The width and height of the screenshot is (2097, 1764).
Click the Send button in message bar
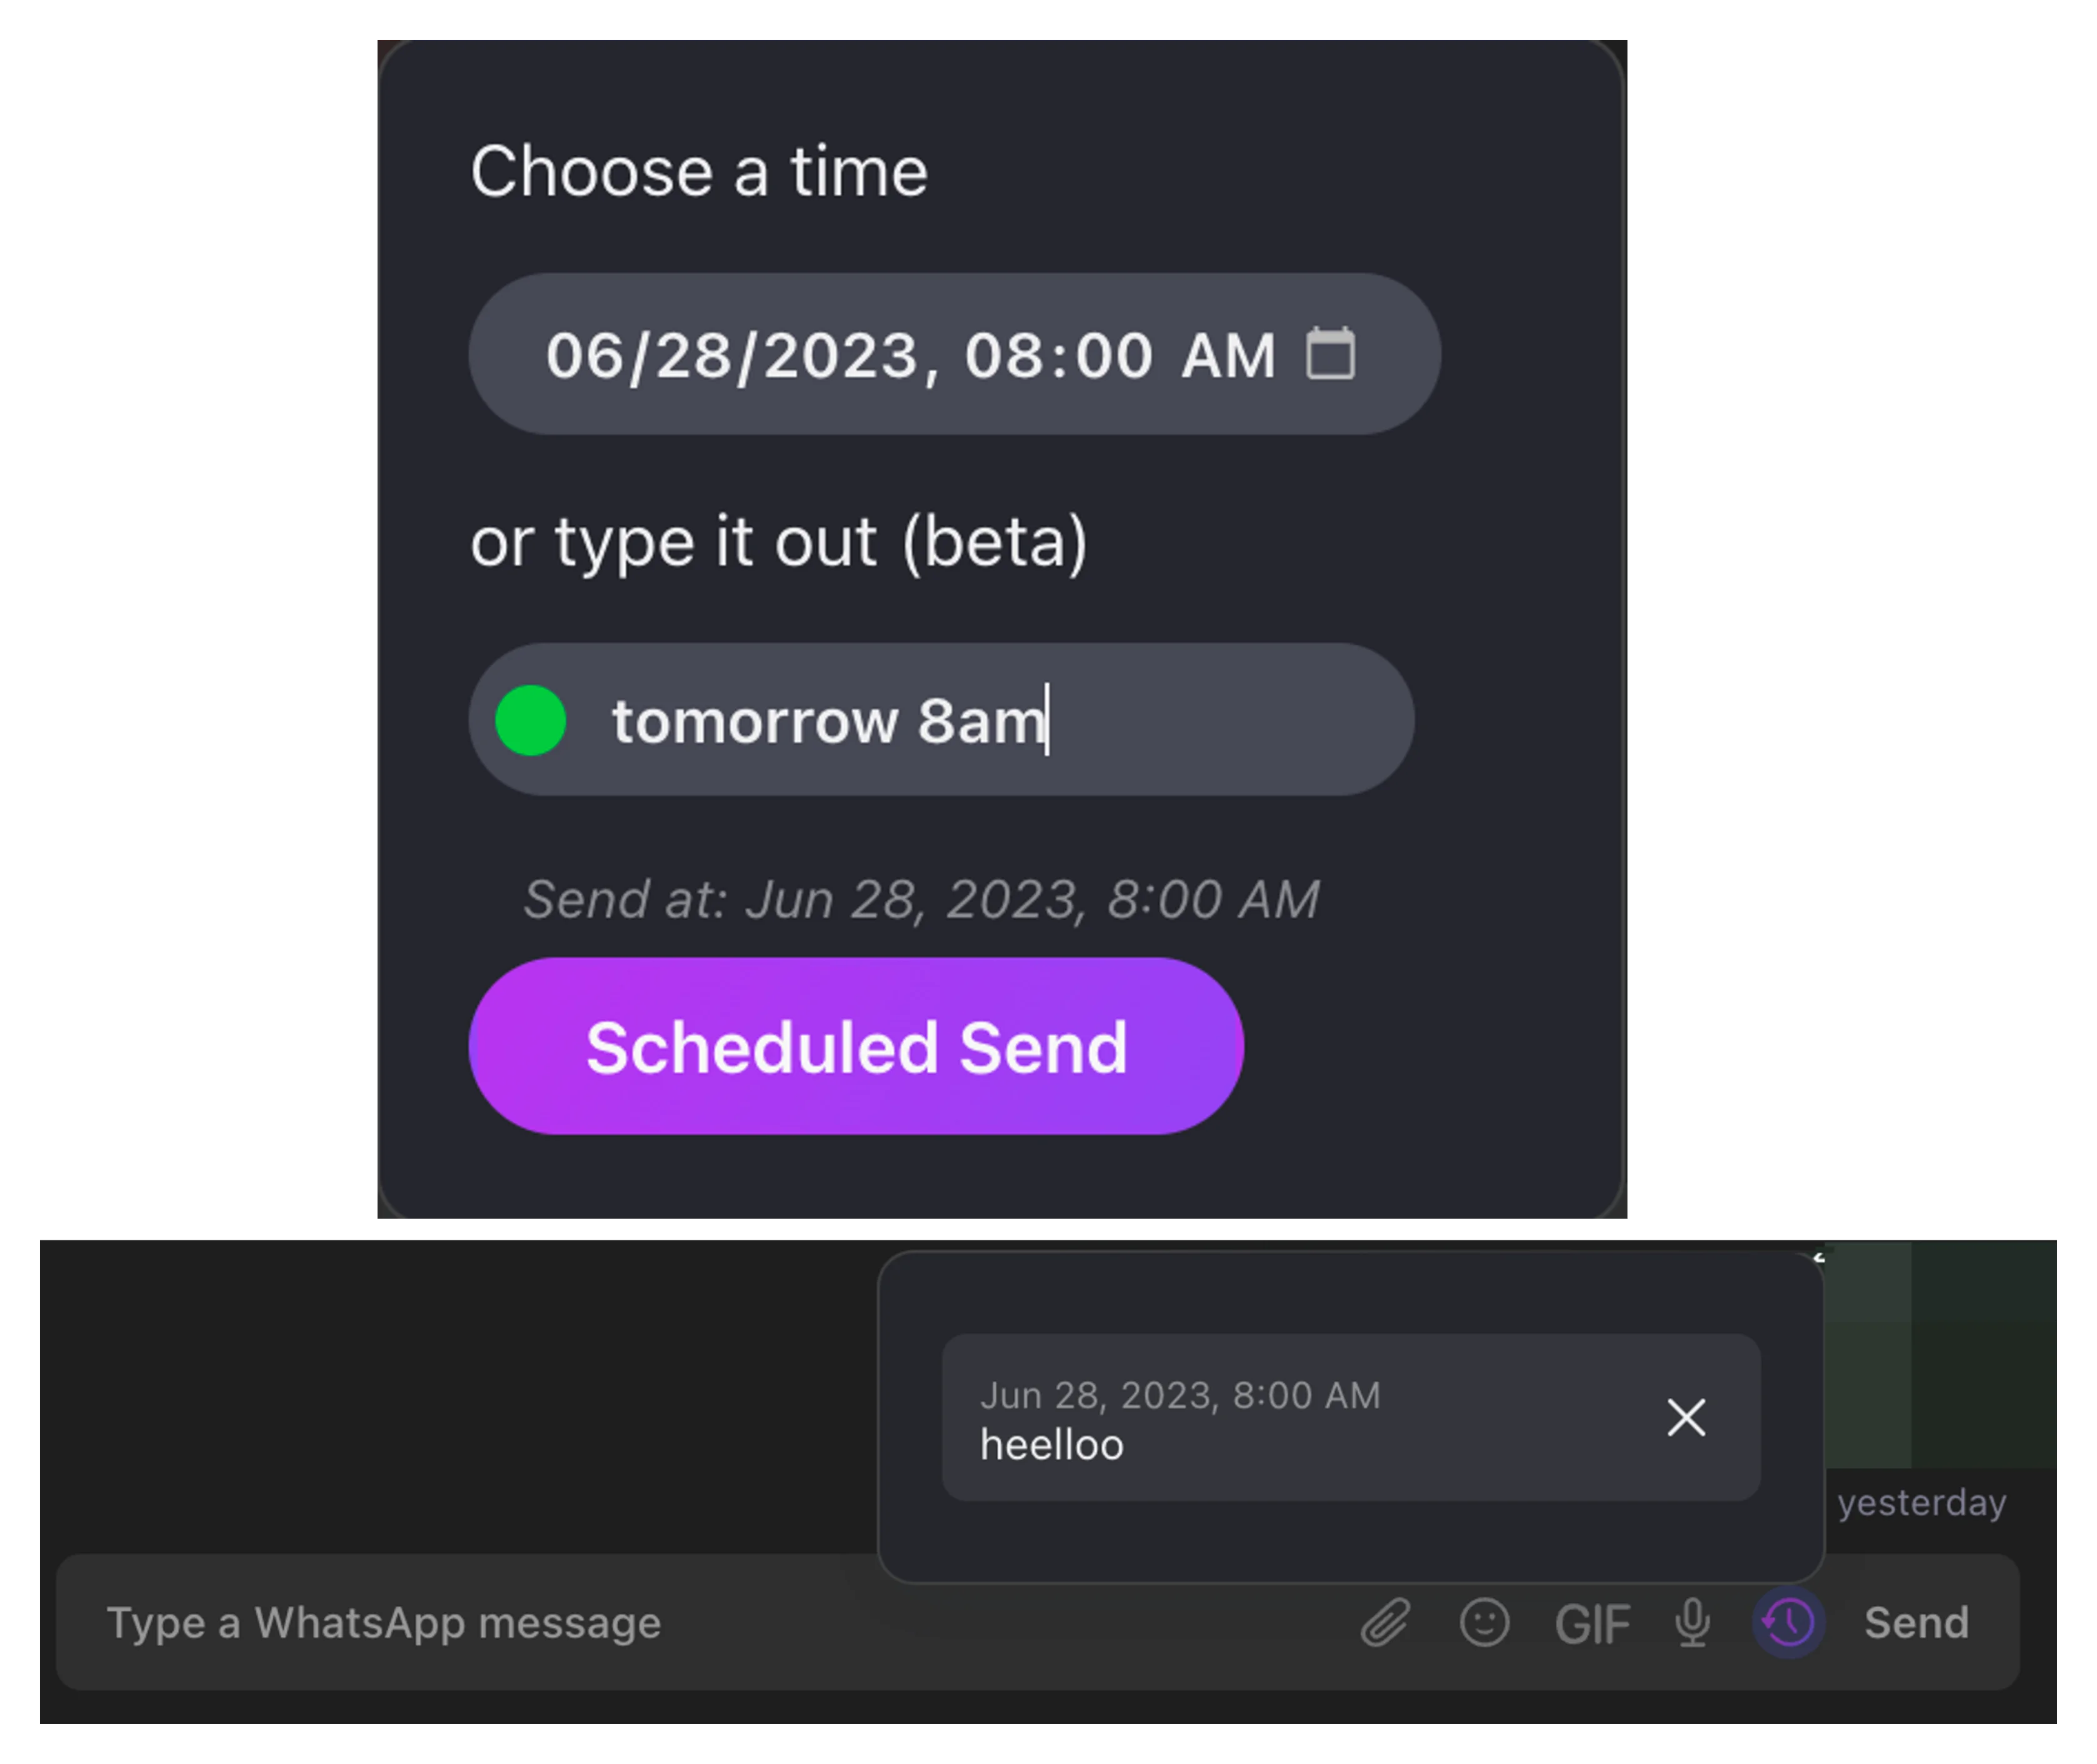(1916, 1622)
